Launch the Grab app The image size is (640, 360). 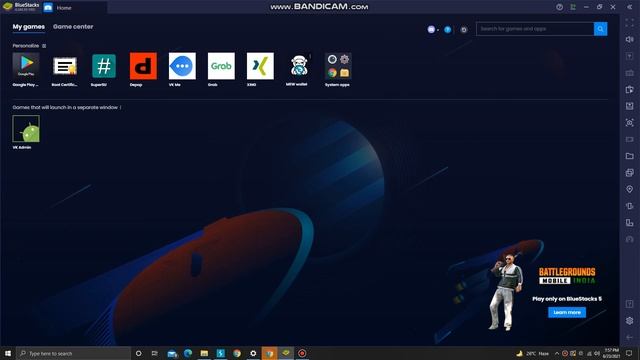coord(221,66)
